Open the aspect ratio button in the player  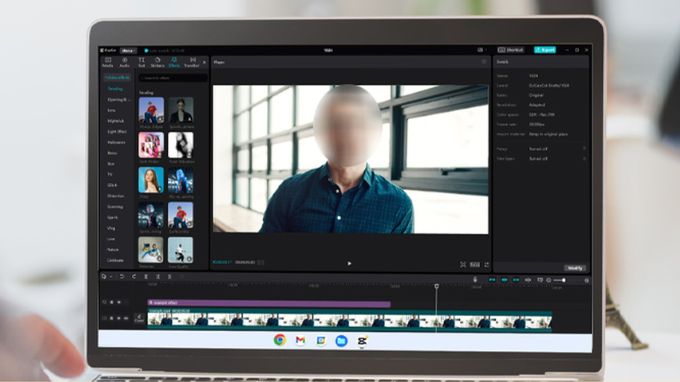pyautogui.click(x=475, y=264)
